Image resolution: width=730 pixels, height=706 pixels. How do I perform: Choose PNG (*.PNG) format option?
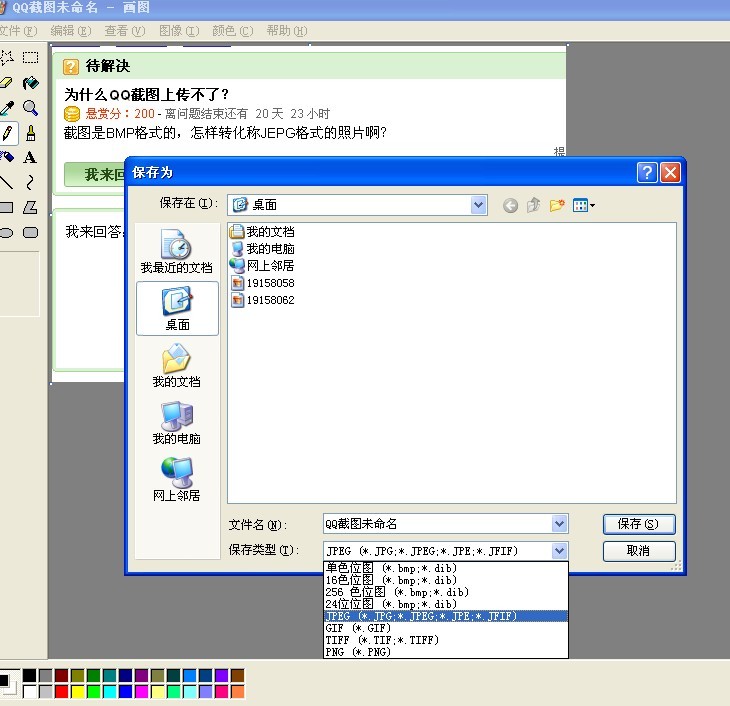446,652
